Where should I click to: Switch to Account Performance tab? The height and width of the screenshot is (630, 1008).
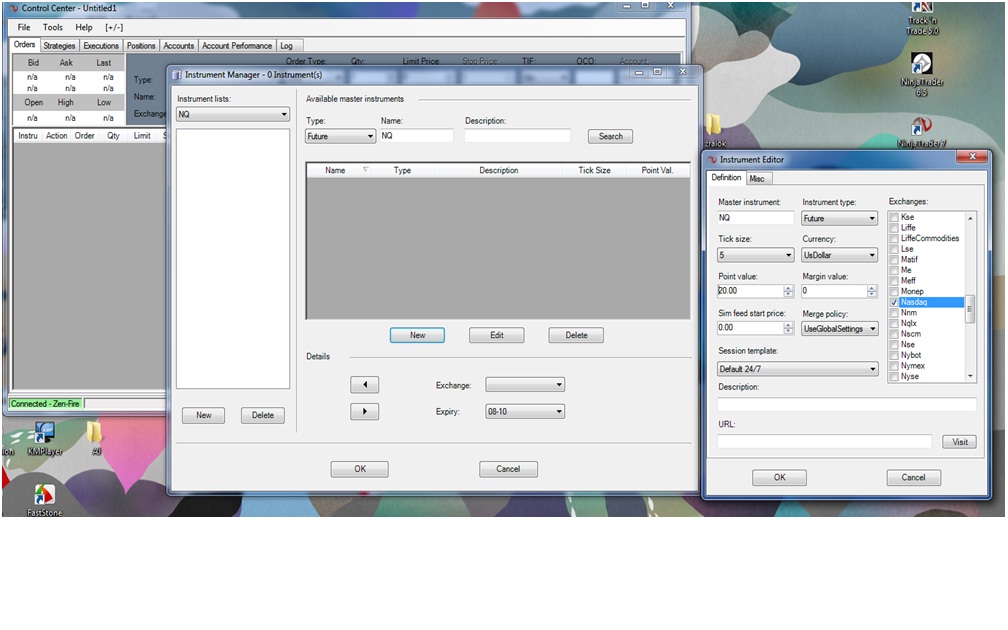tap(237, 46)
